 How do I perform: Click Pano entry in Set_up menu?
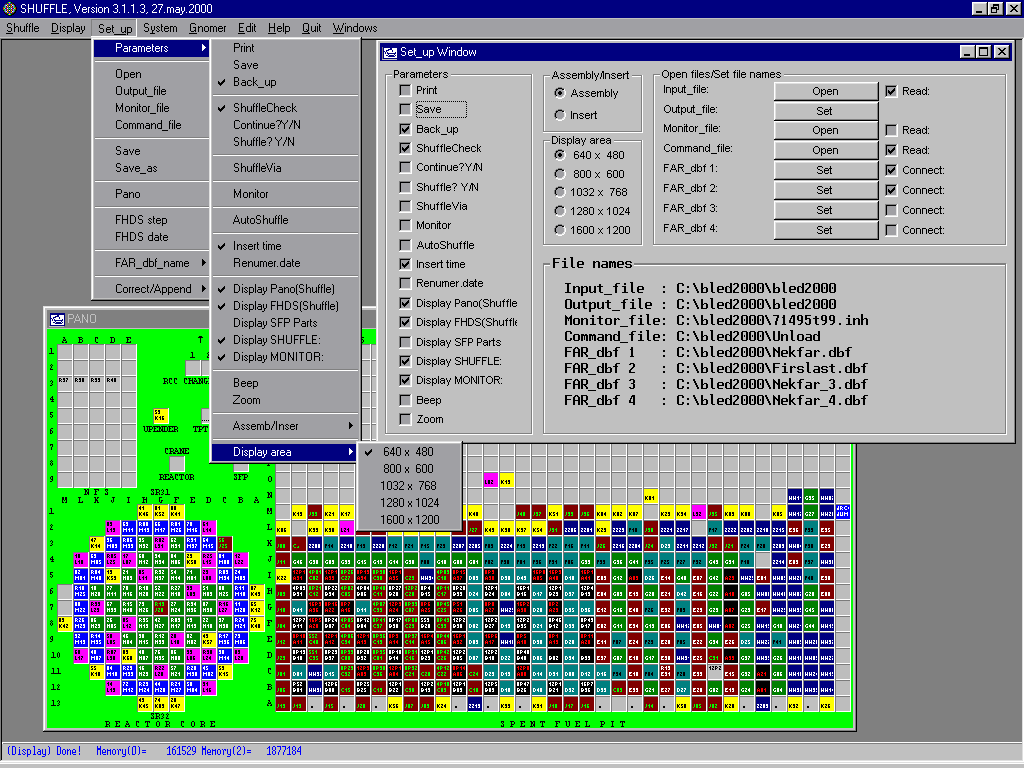(152, 194)
